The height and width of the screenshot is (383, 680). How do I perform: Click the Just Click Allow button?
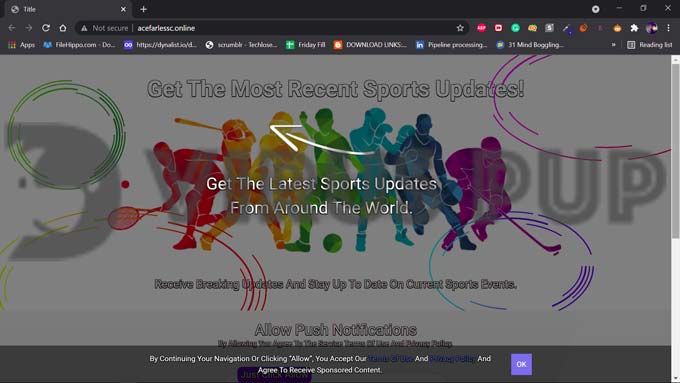(274, 375)
